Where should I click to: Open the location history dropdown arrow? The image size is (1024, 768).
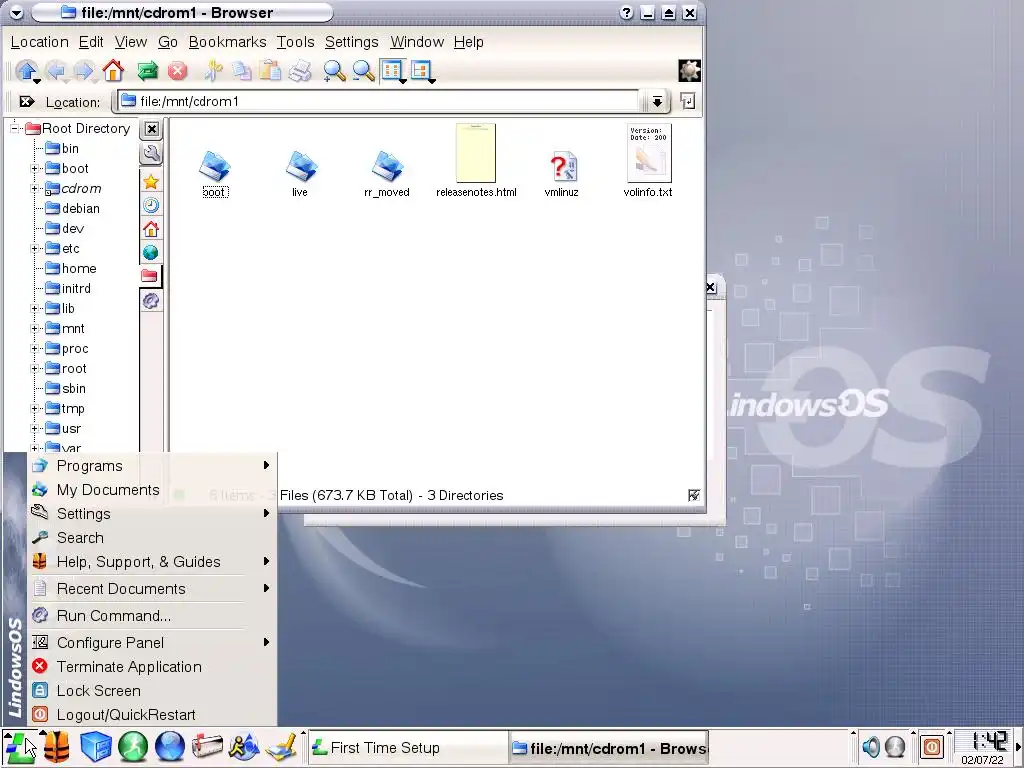[x=657, y=101]
